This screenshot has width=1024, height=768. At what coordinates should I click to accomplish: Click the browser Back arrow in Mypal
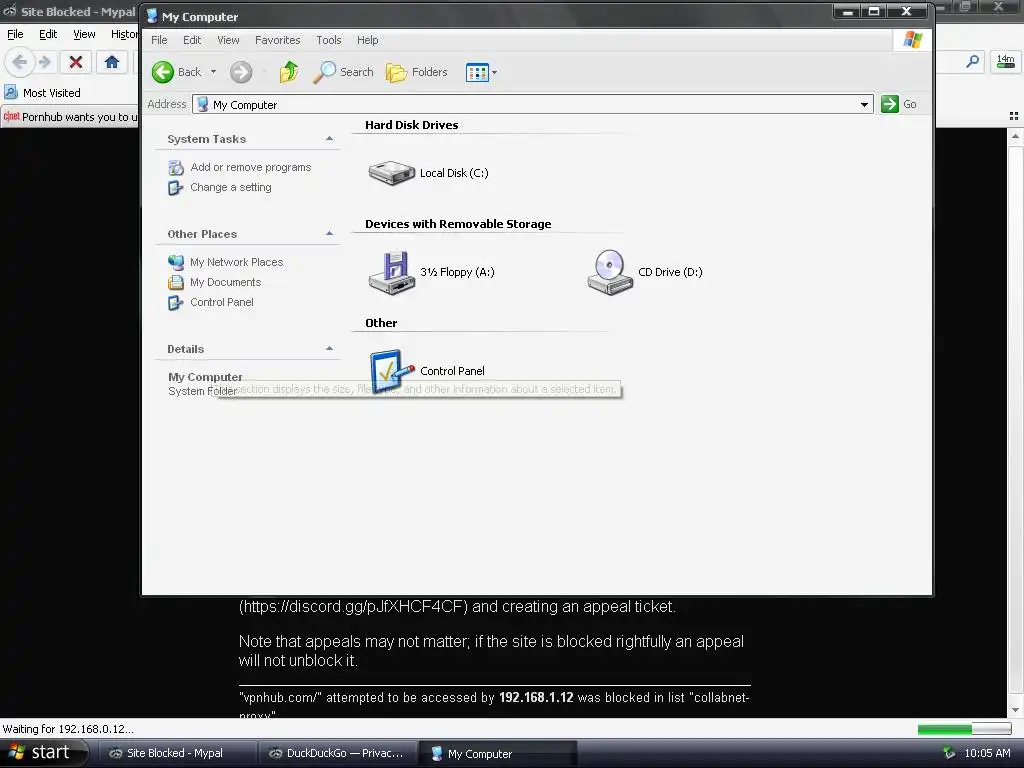[20, 62]
